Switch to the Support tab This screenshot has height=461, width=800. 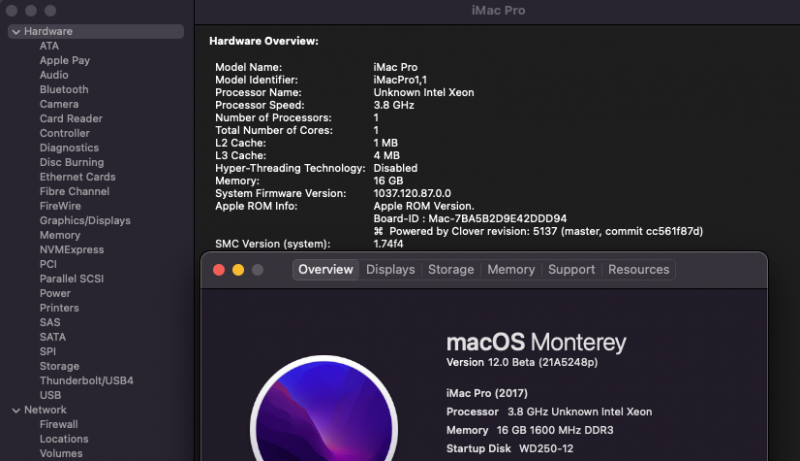(571, 269)
